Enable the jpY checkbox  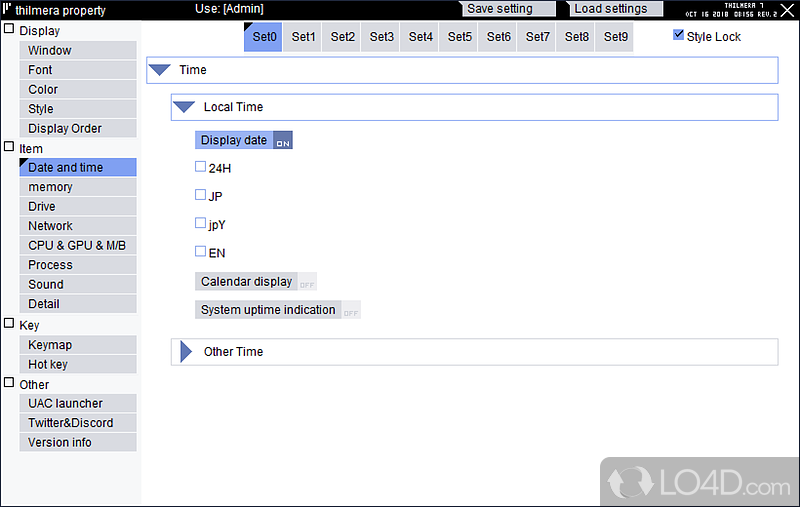coord(201,223)
